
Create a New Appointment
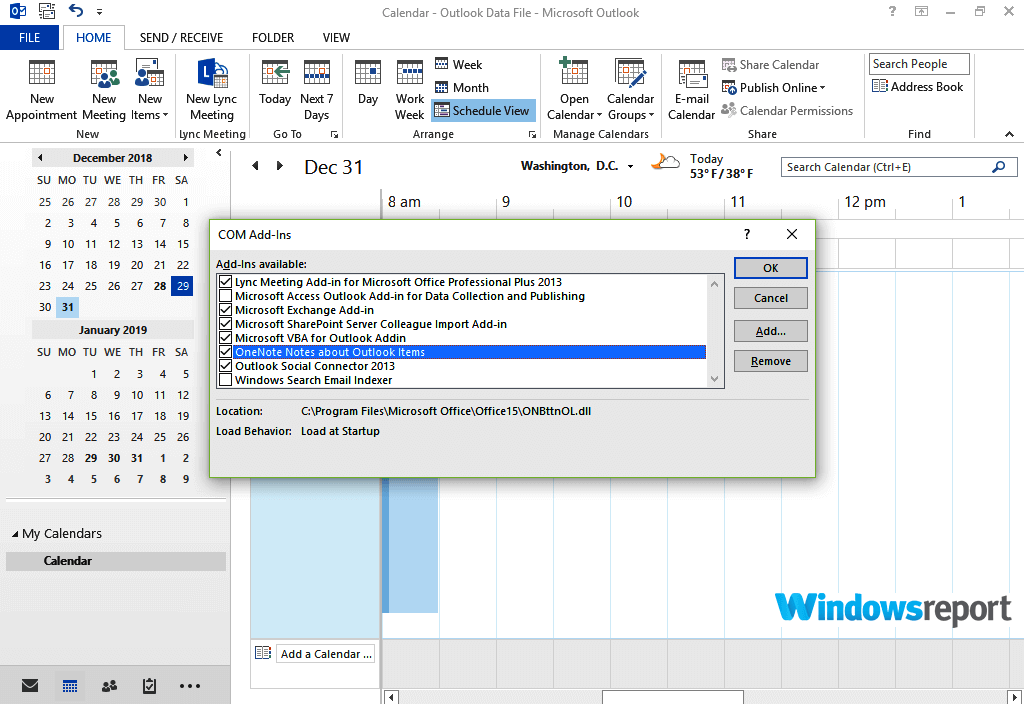42,90
